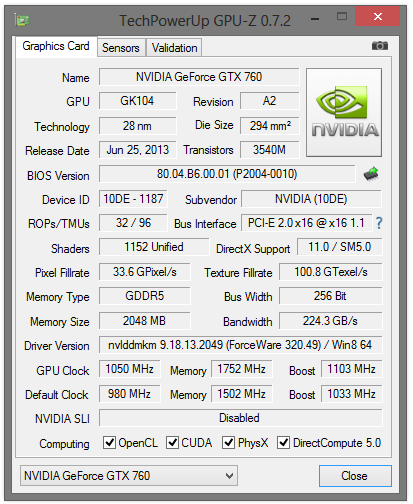Click the NVIDIA SLI field Disabled

pyautogui.click(x=240, y=418)
